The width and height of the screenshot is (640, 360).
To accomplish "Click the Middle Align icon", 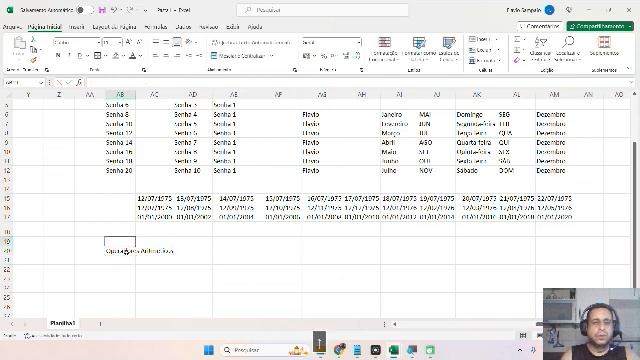I will tap(166, 42).
